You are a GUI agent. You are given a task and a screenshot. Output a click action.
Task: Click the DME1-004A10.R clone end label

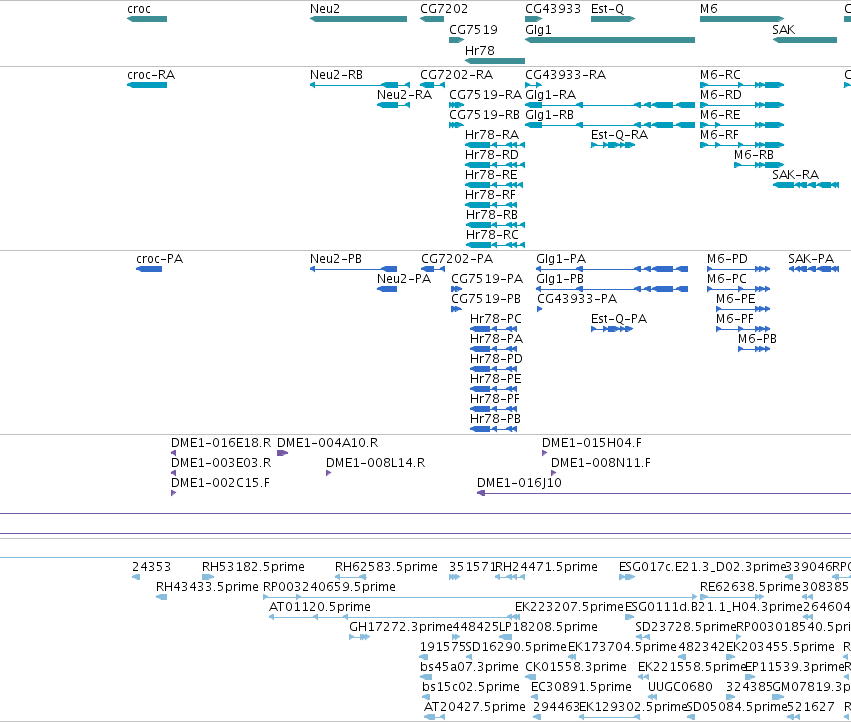click(327, 443)
